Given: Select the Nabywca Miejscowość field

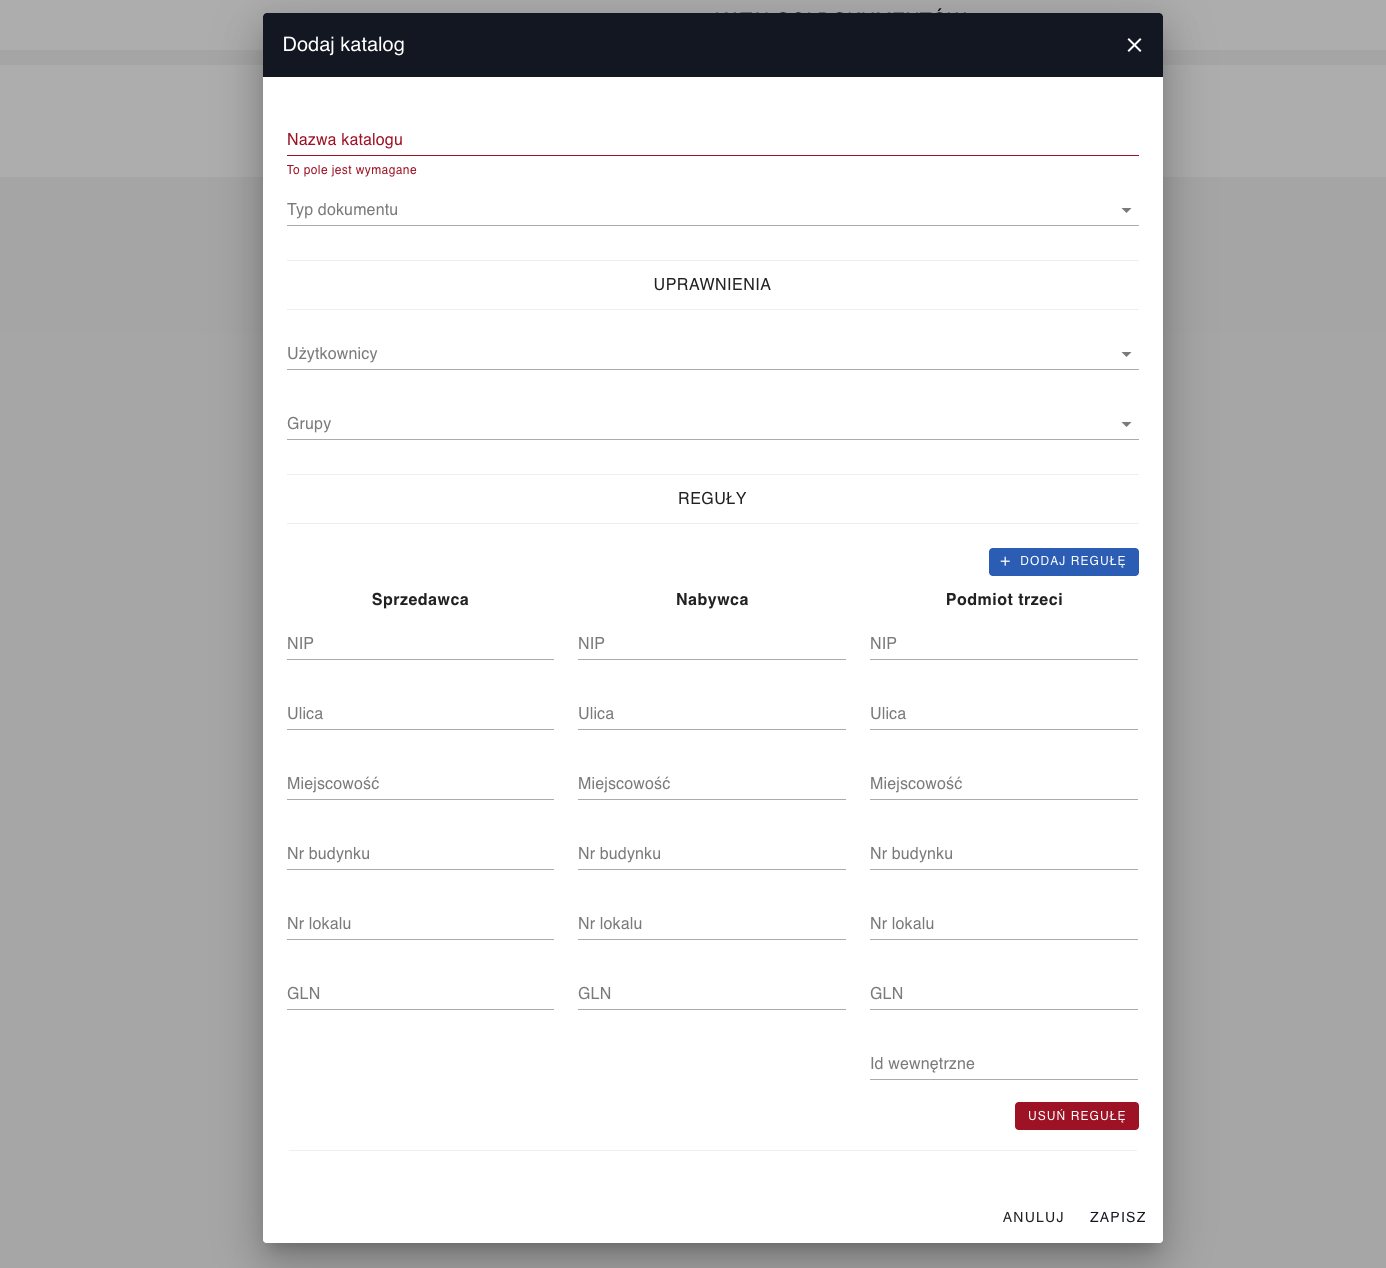Looking at the screenshot, I should (x=711, y=784).
